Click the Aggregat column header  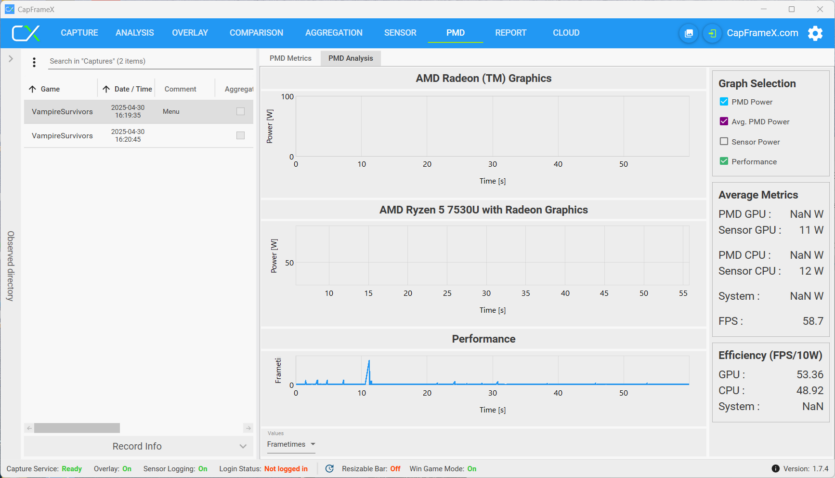click(x=239, y=89)
